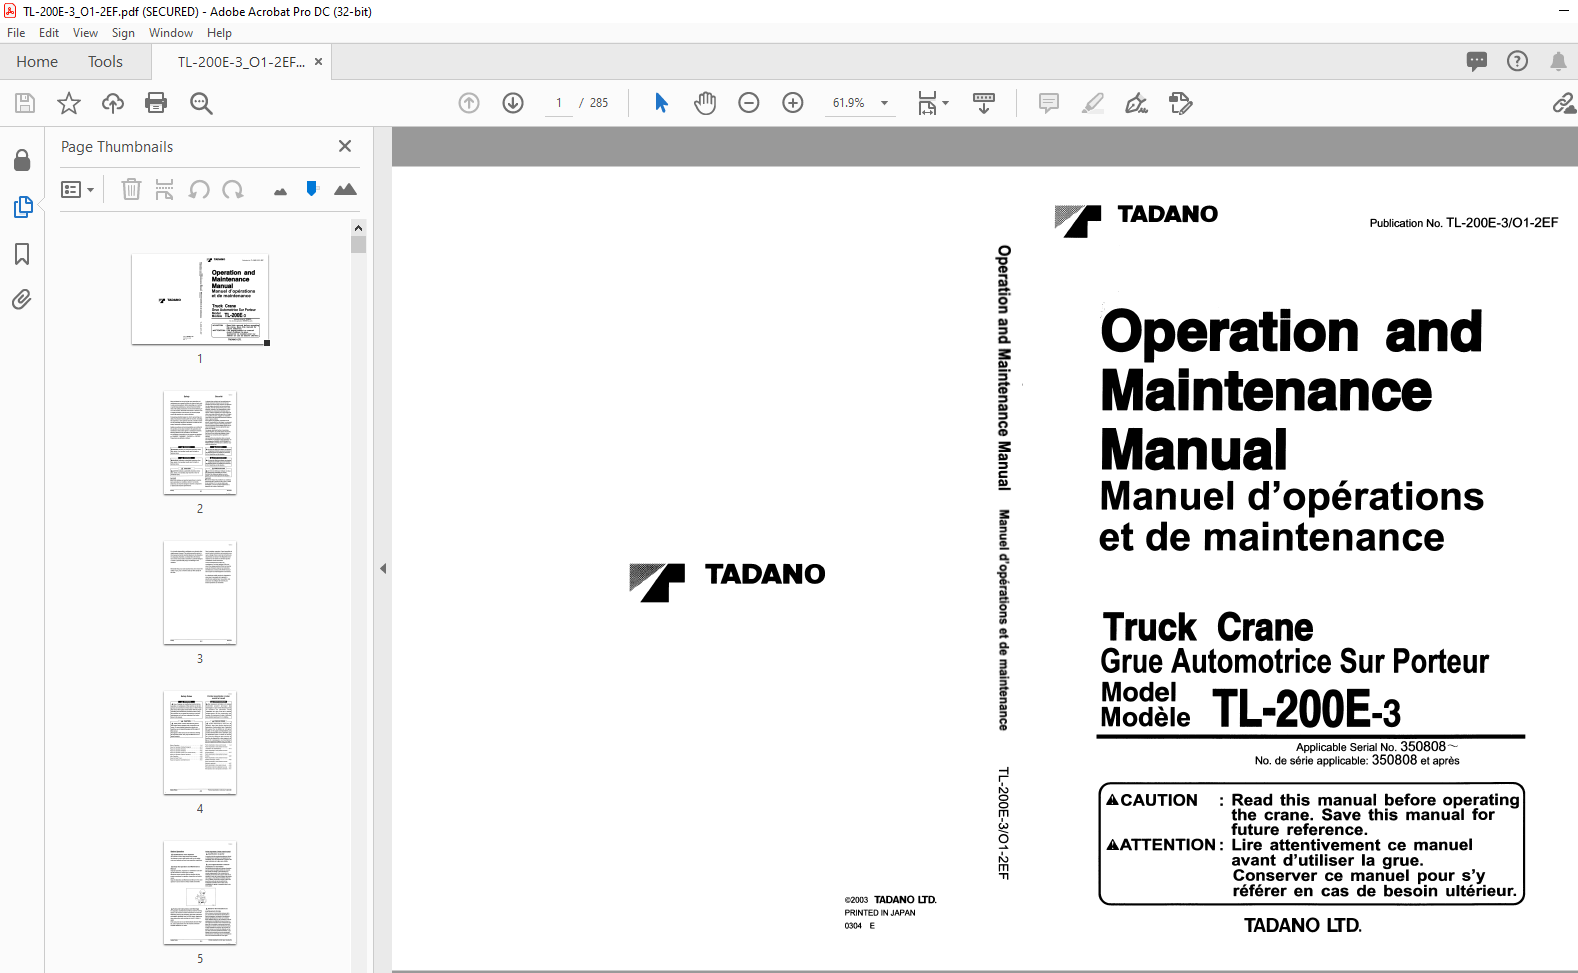Open the Help menu
The width and height of the screenshot is (1578, 973).
(219, 33)
